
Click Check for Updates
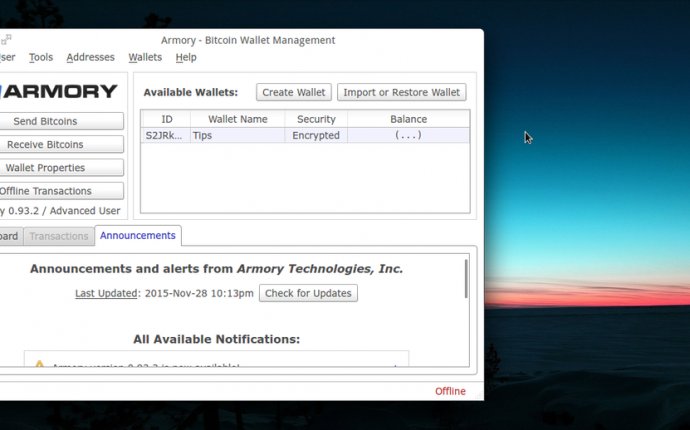(x=308, y=293)
